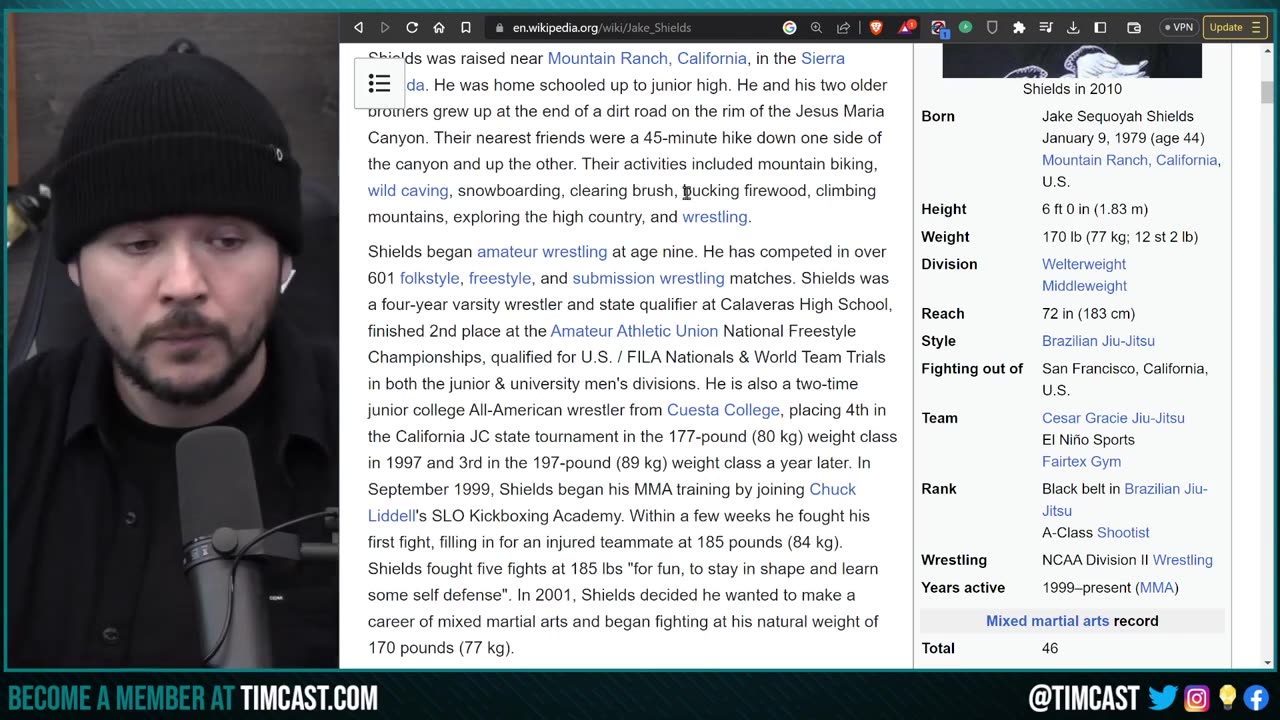Open the amateur wrestling link
Screen dimensions: 1280x720
[x=542, y=251]
